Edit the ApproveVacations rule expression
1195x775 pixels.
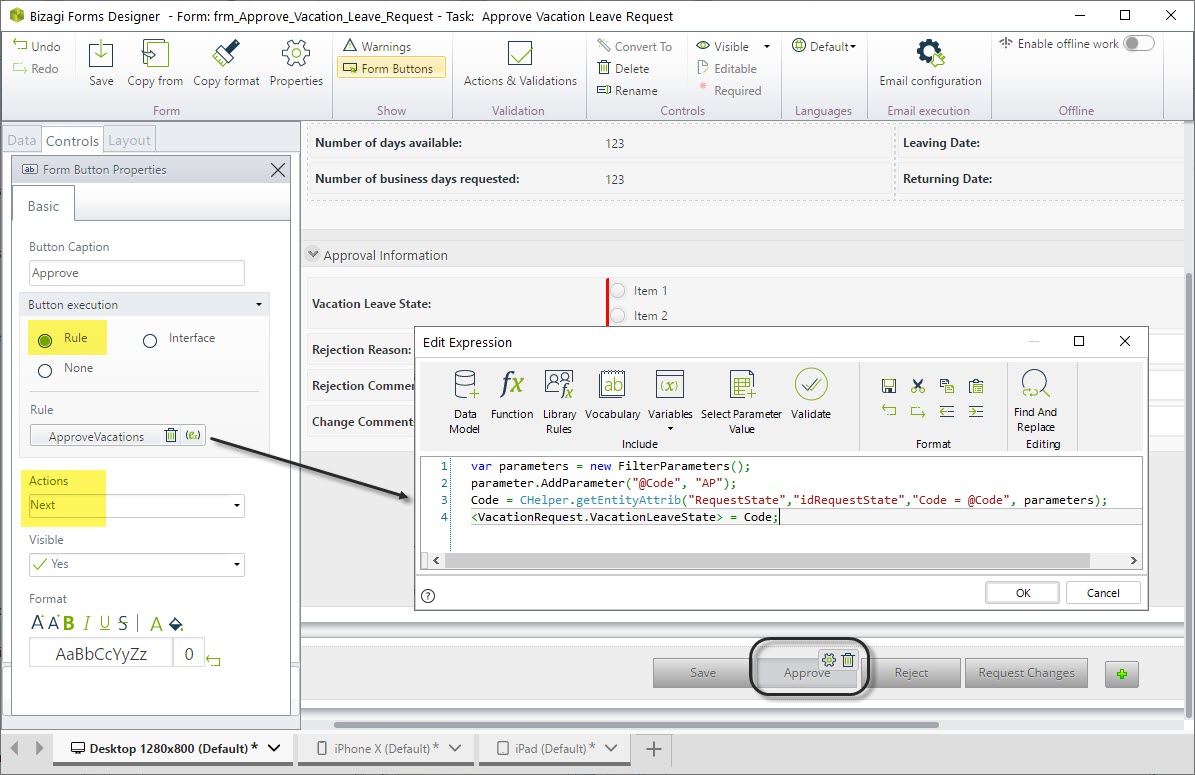193,435
